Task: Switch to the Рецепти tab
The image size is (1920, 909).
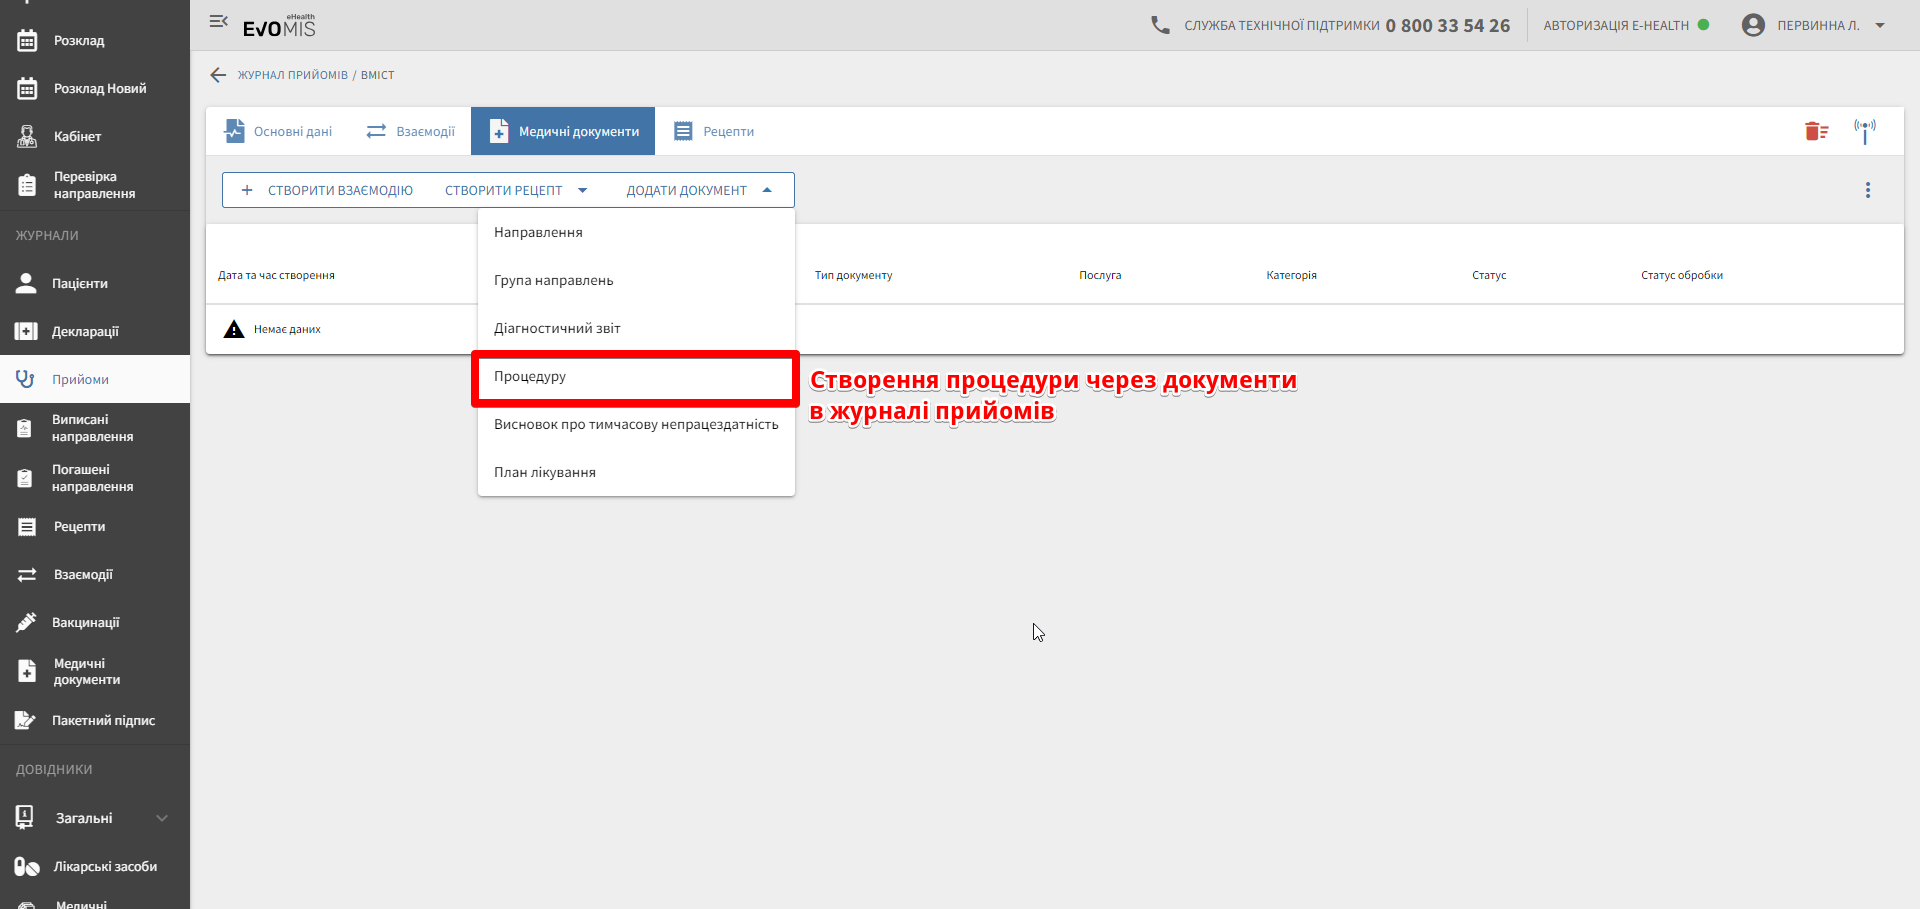Action: 714,131
